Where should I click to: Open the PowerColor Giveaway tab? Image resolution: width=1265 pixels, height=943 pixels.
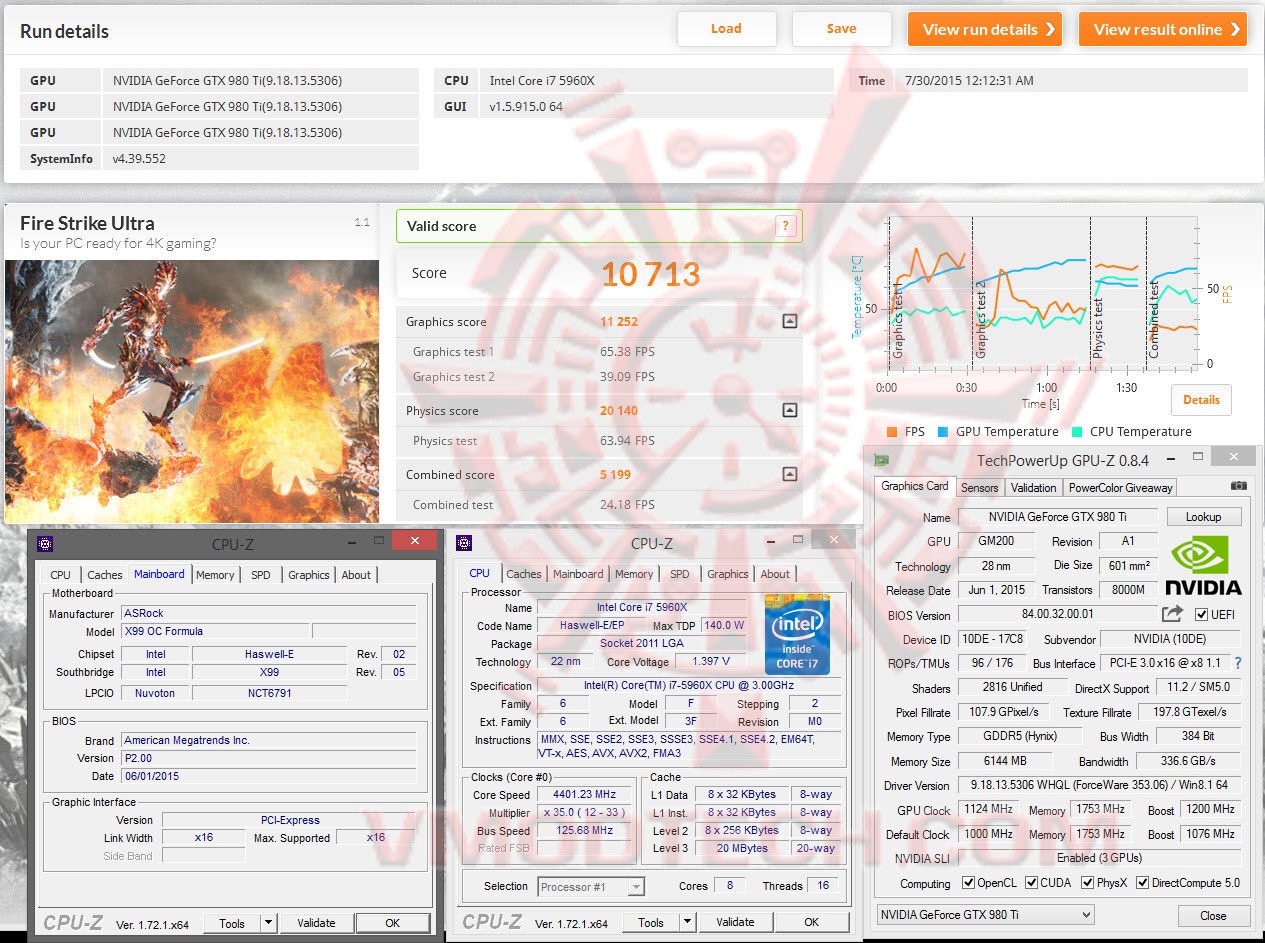[1120, 488]
